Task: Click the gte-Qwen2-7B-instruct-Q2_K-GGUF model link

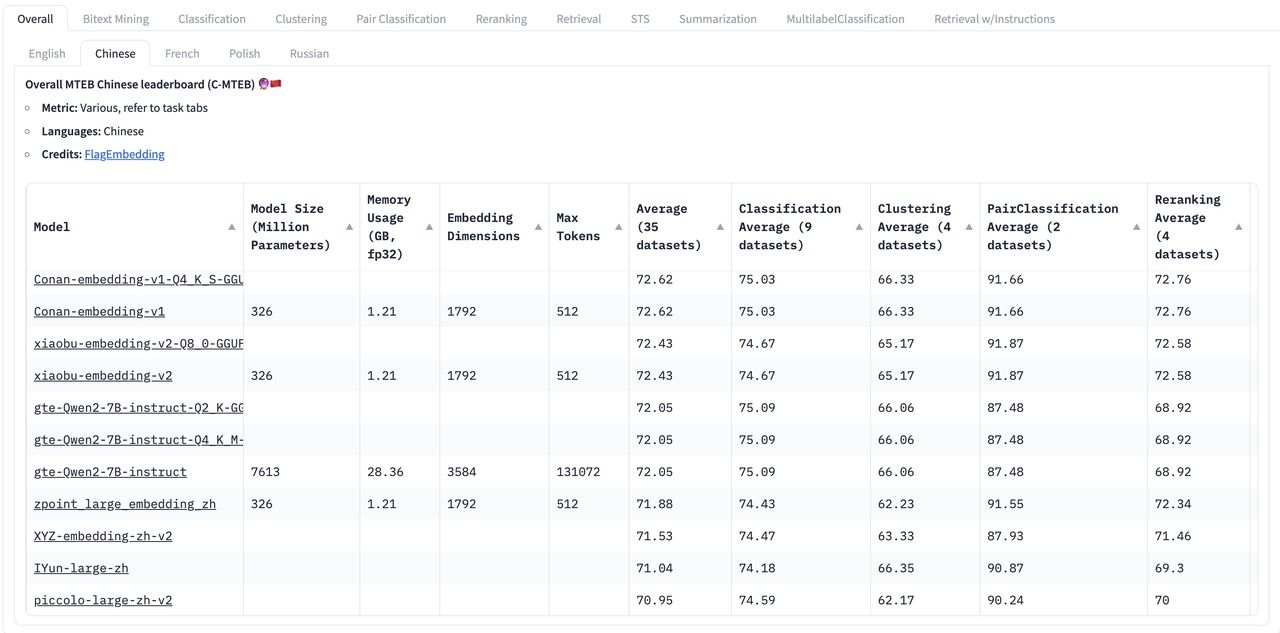Action: [138, 407]
